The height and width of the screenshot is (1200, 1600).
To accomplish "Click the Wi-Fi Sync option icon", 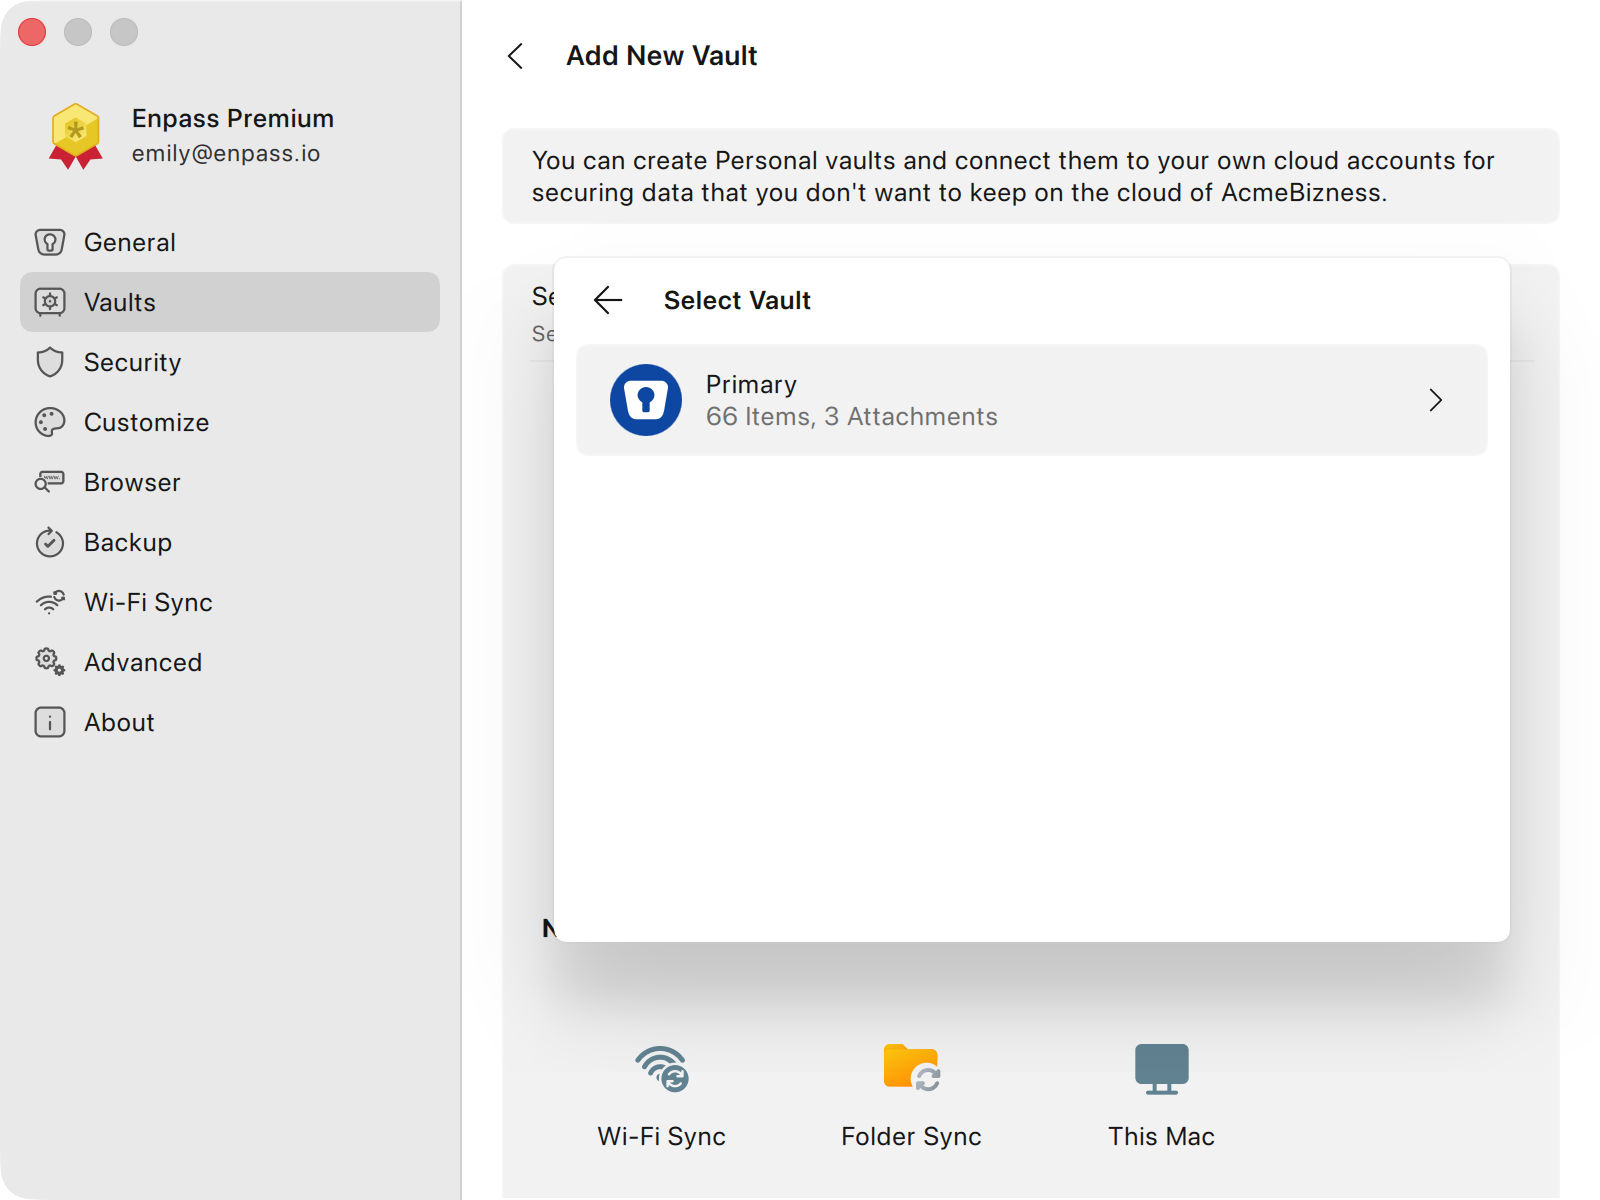I will (662, 1069).
